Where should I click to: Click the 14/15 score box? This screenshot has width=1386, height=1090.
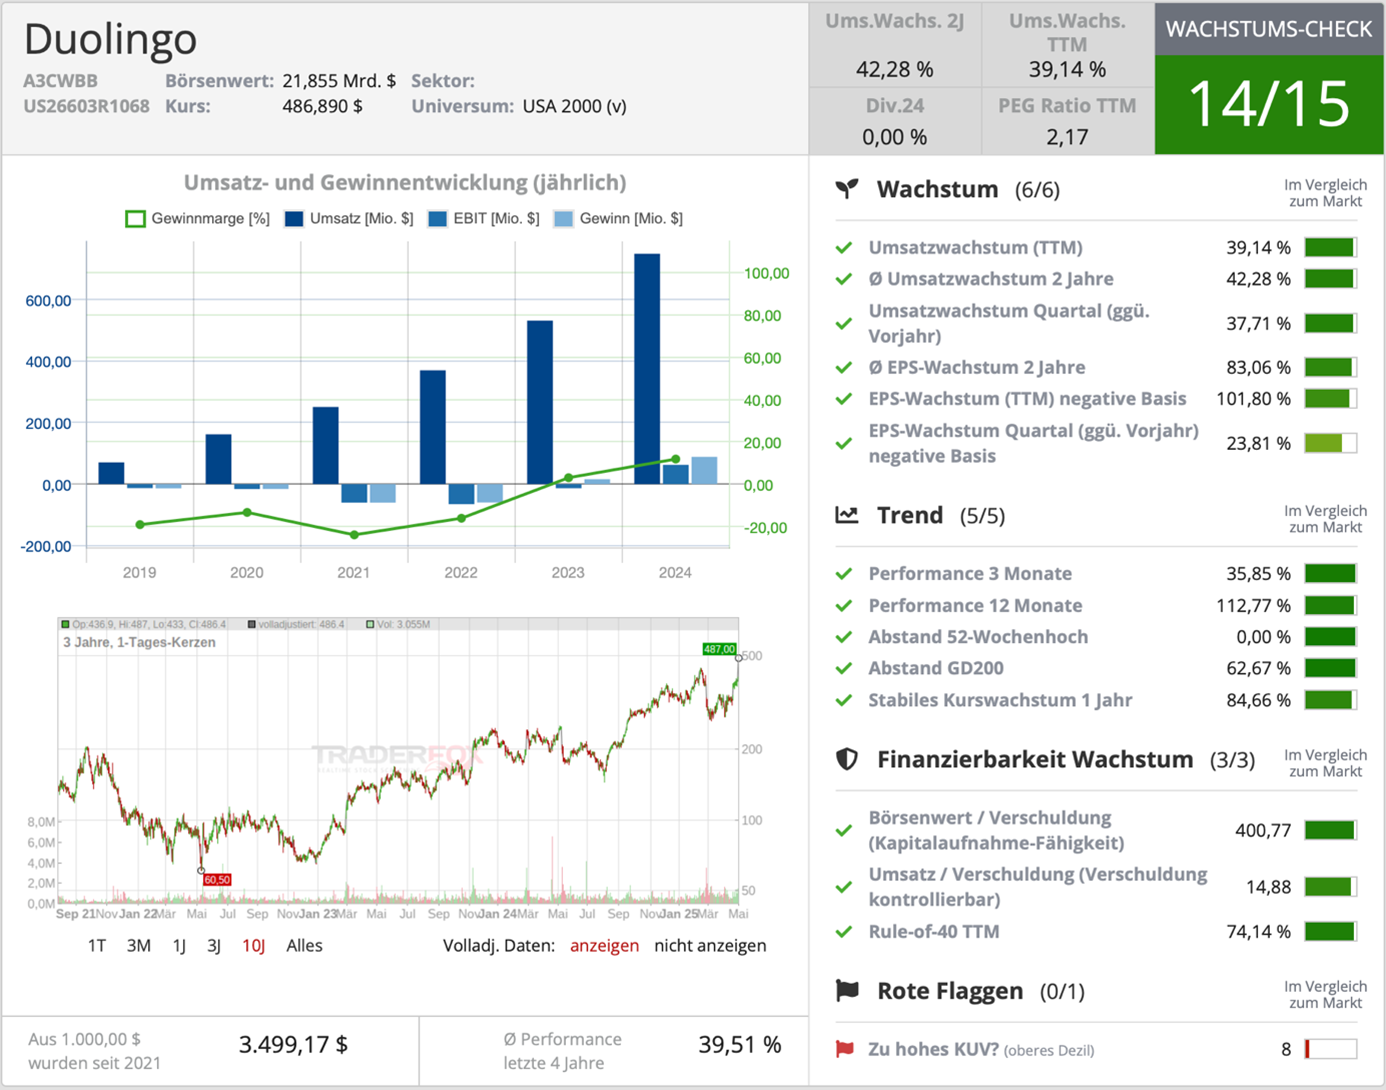[x=1269, y=104]
